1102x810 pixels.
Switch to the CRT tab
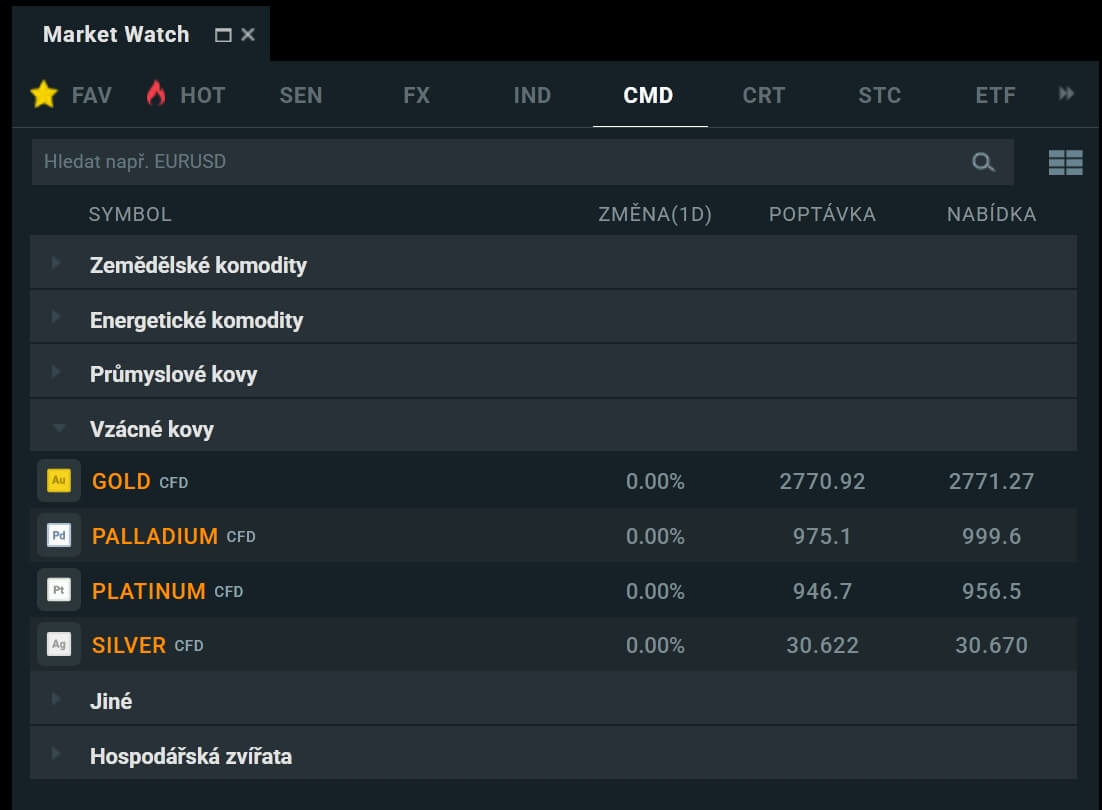pyautogui.click(x=763, y=95)
